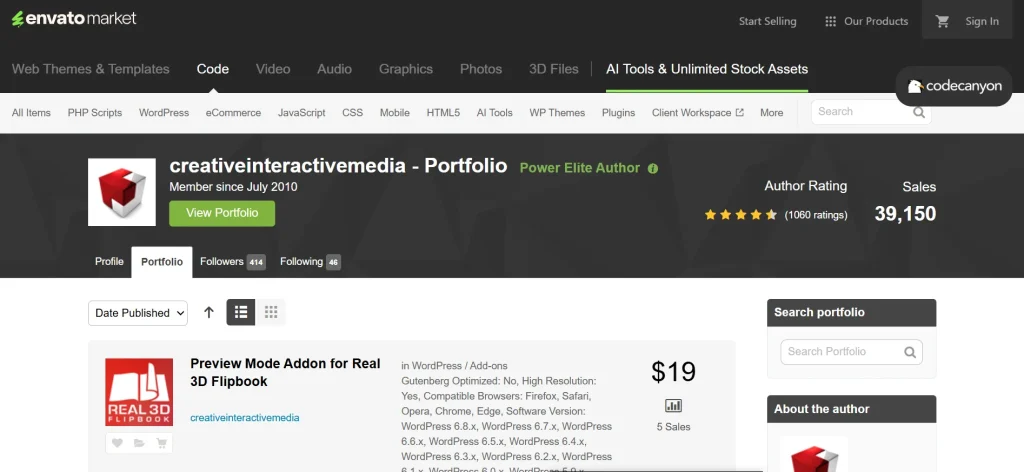
Task: Click the CodeCanyon badge logo
Action: tap(954, 86)
